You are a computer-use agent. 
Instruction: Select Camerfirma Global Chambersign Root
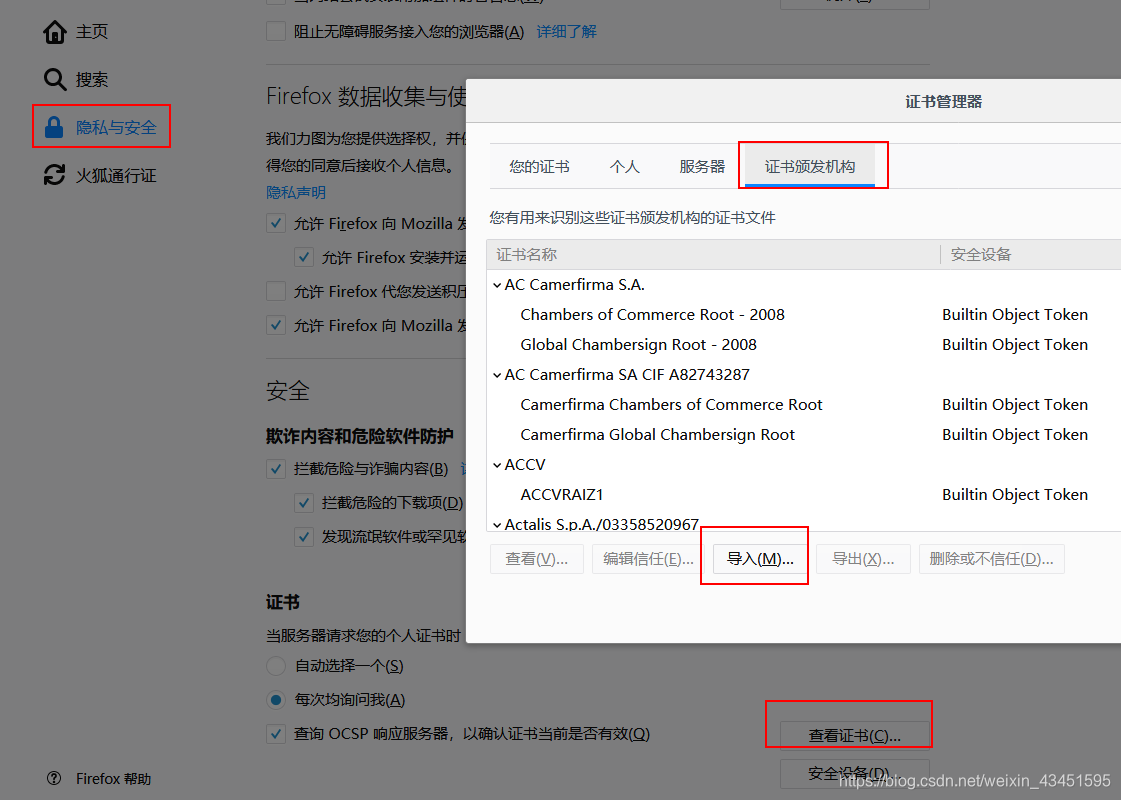coord(657,435)
